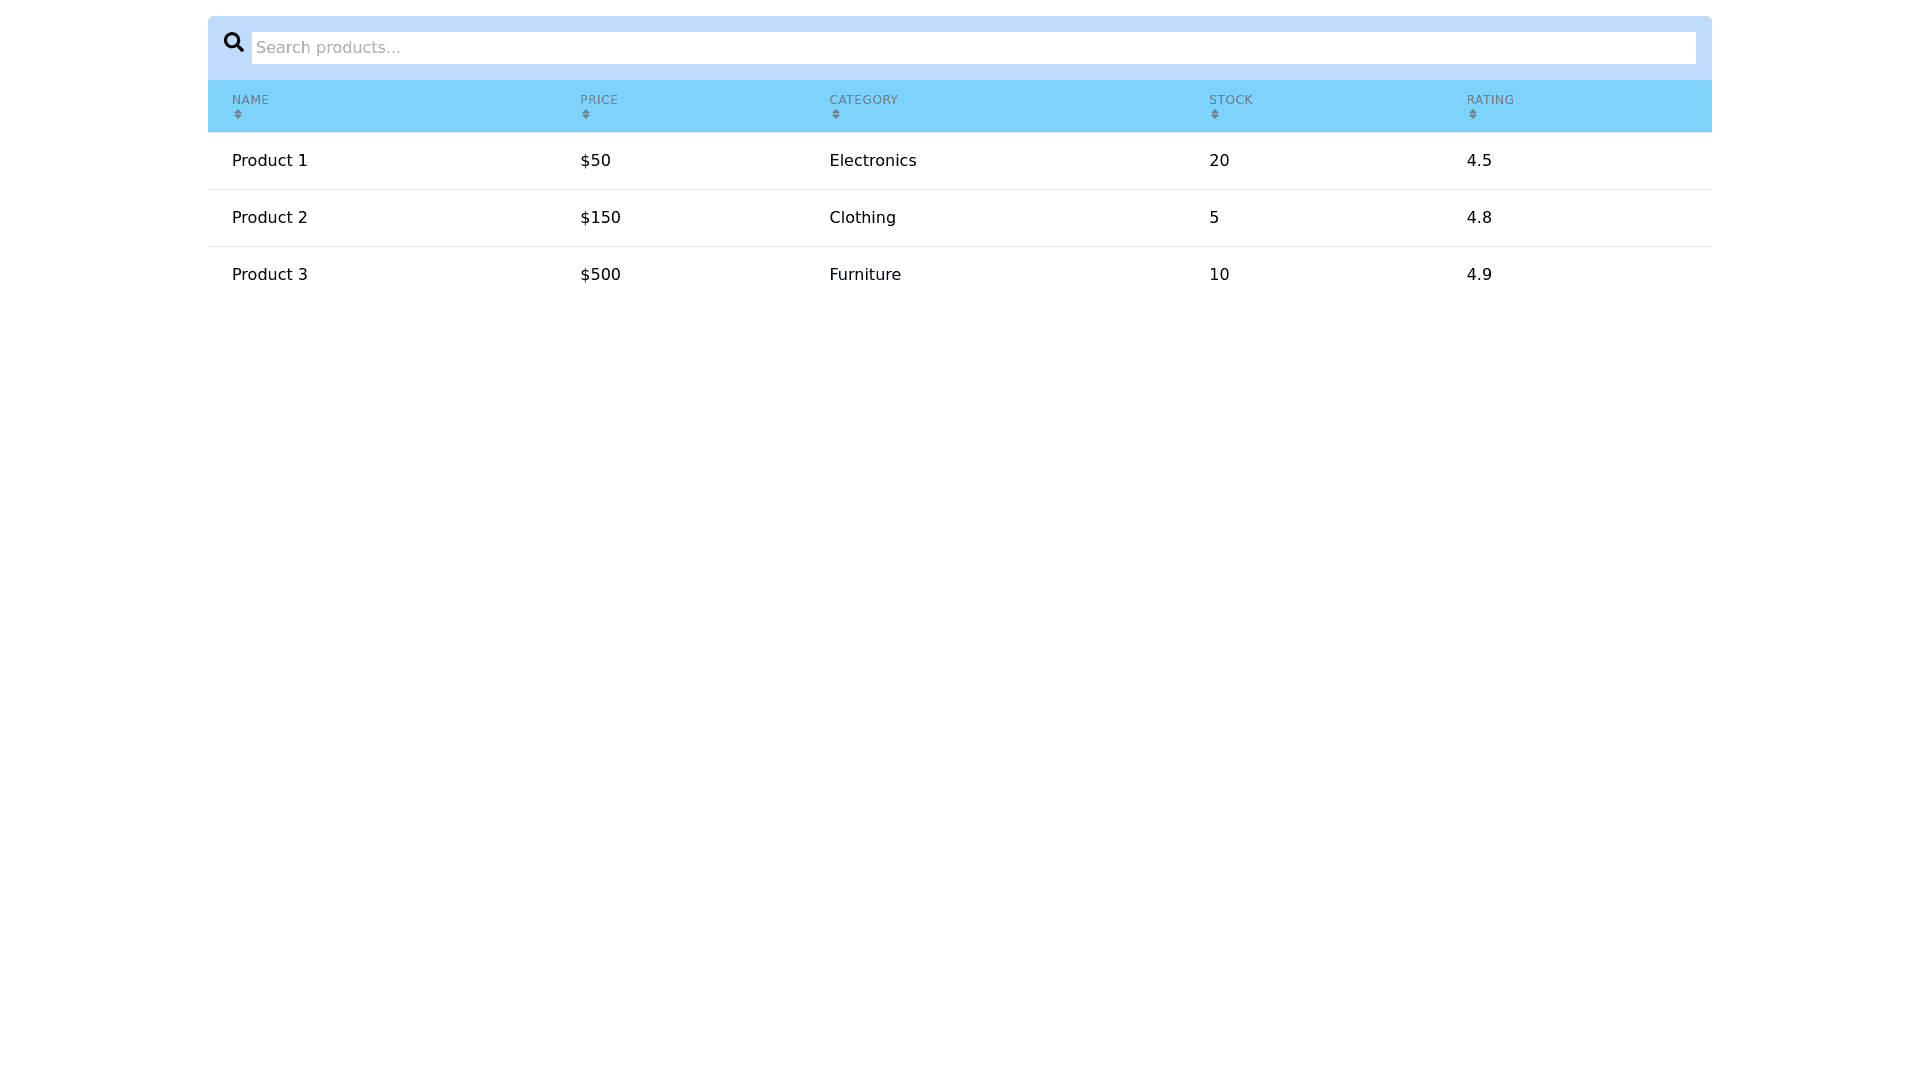Select the Product 1 name cell

coord(270,161)
